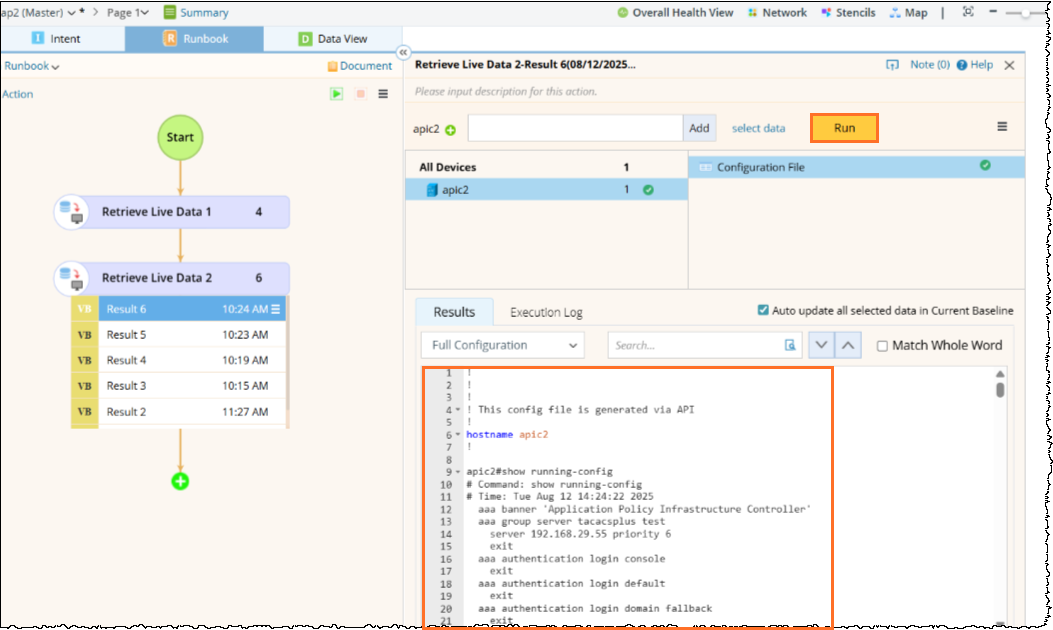Open the Full Configuration dropdown

[x=502, y=345]
